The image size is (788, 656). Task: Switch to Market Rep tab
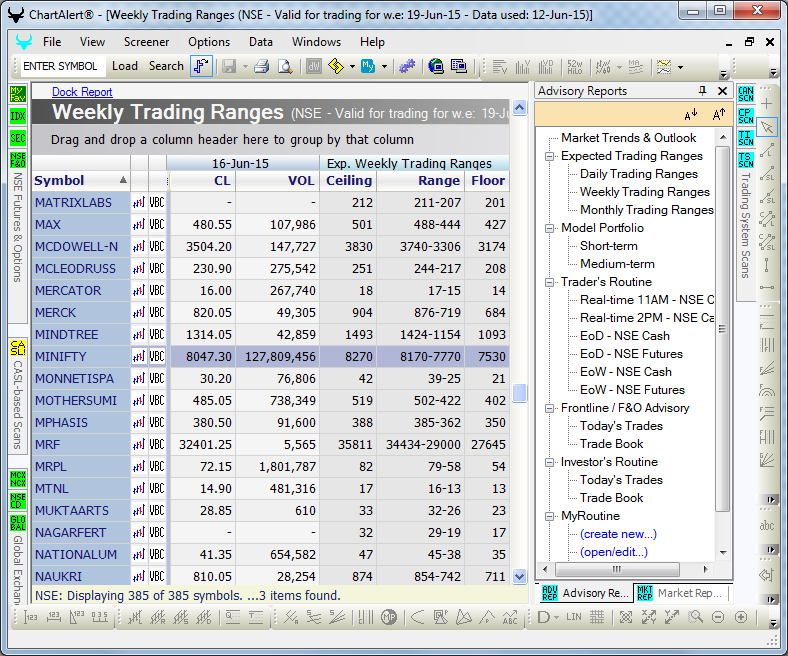680,593
